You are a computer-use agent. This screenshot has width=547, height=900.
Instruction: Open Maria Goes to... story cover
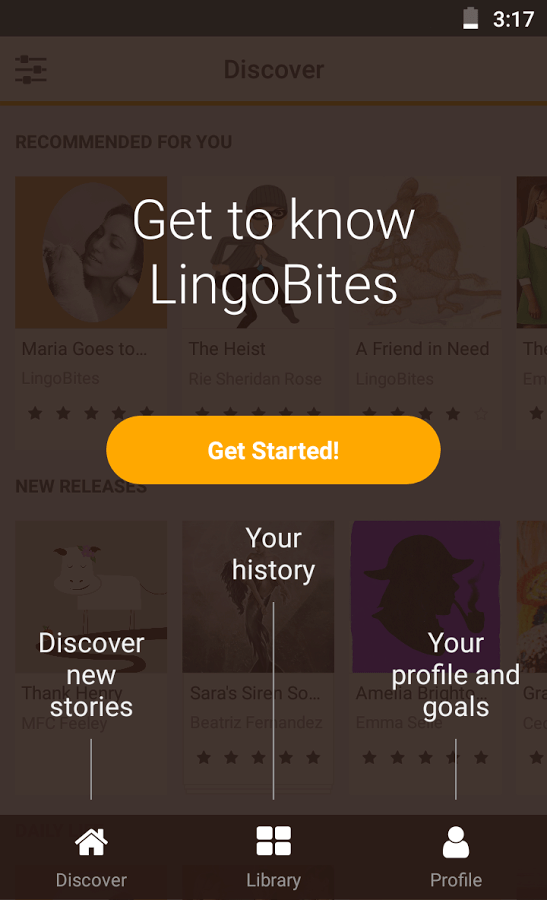pyautogui.click(x=91, y=253)
